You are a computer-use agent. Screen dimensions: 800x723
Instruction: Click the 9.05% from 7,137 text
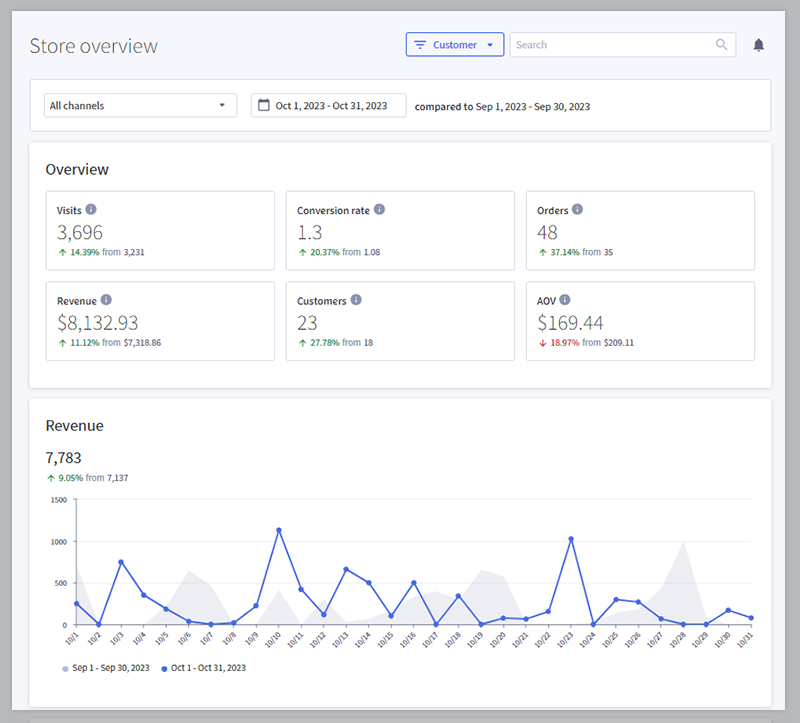pos(93,478)
